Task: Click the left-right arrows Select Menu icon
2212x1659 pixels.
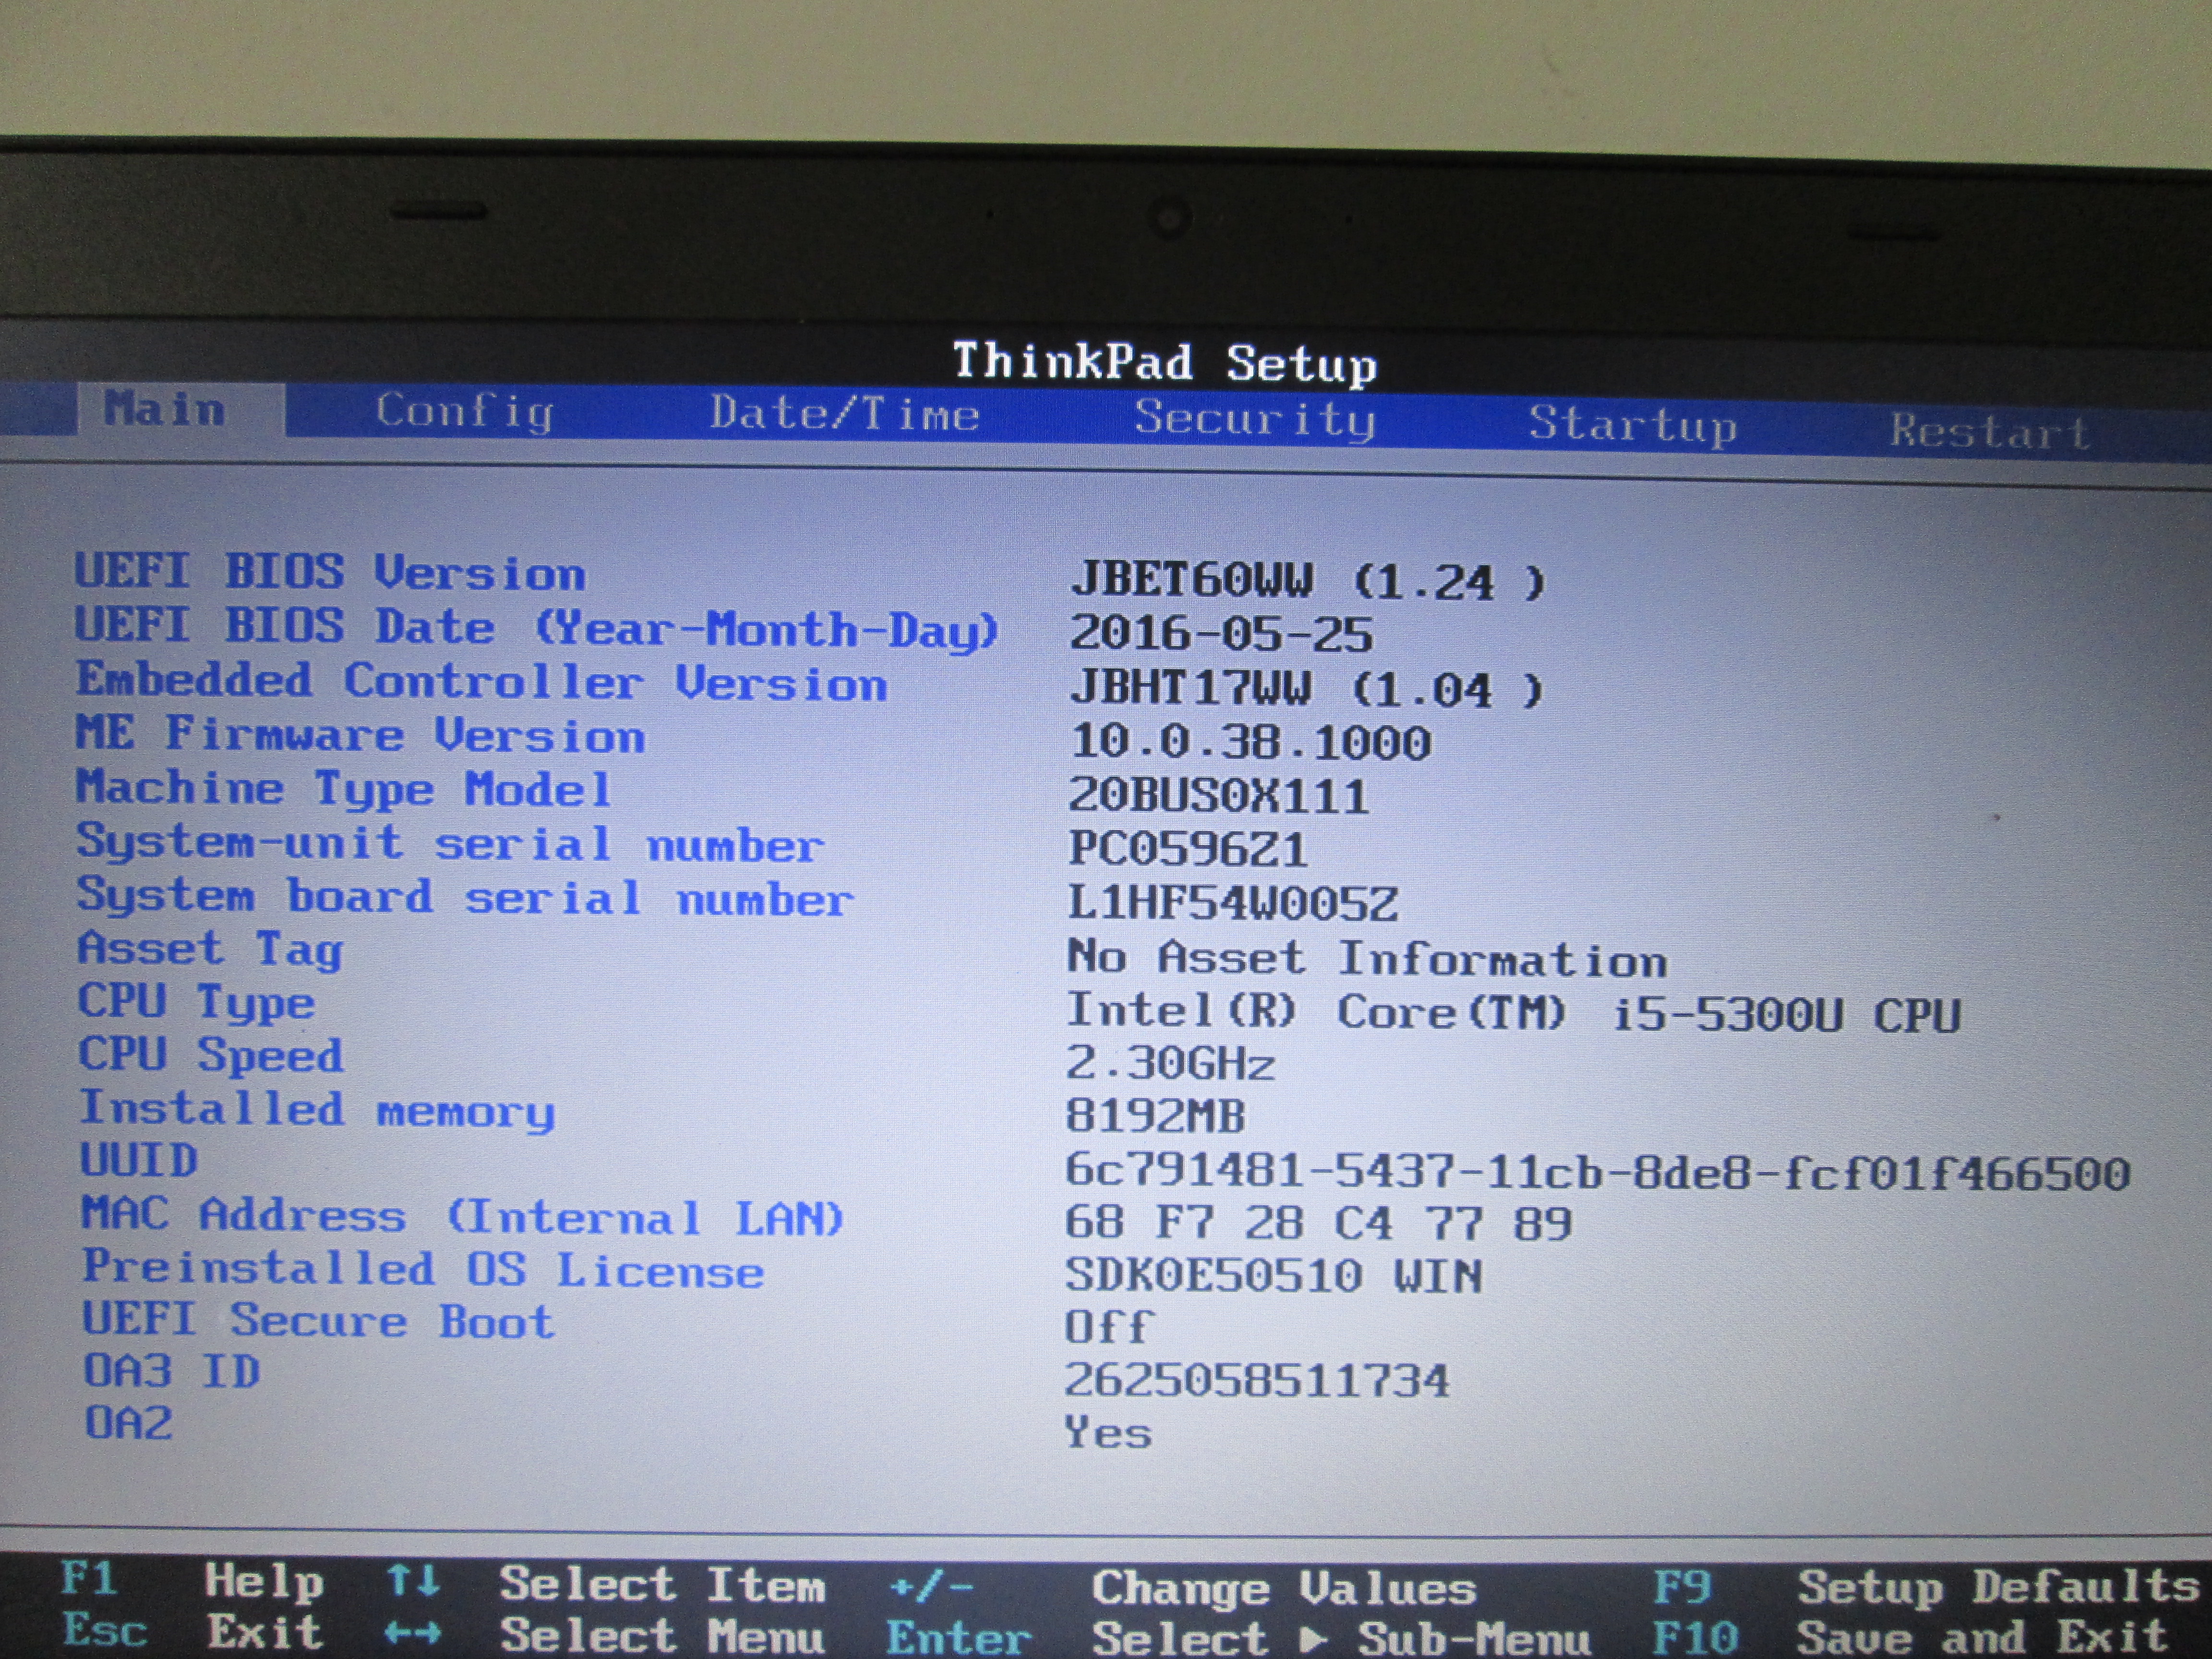Action: tap(413, 1634)
